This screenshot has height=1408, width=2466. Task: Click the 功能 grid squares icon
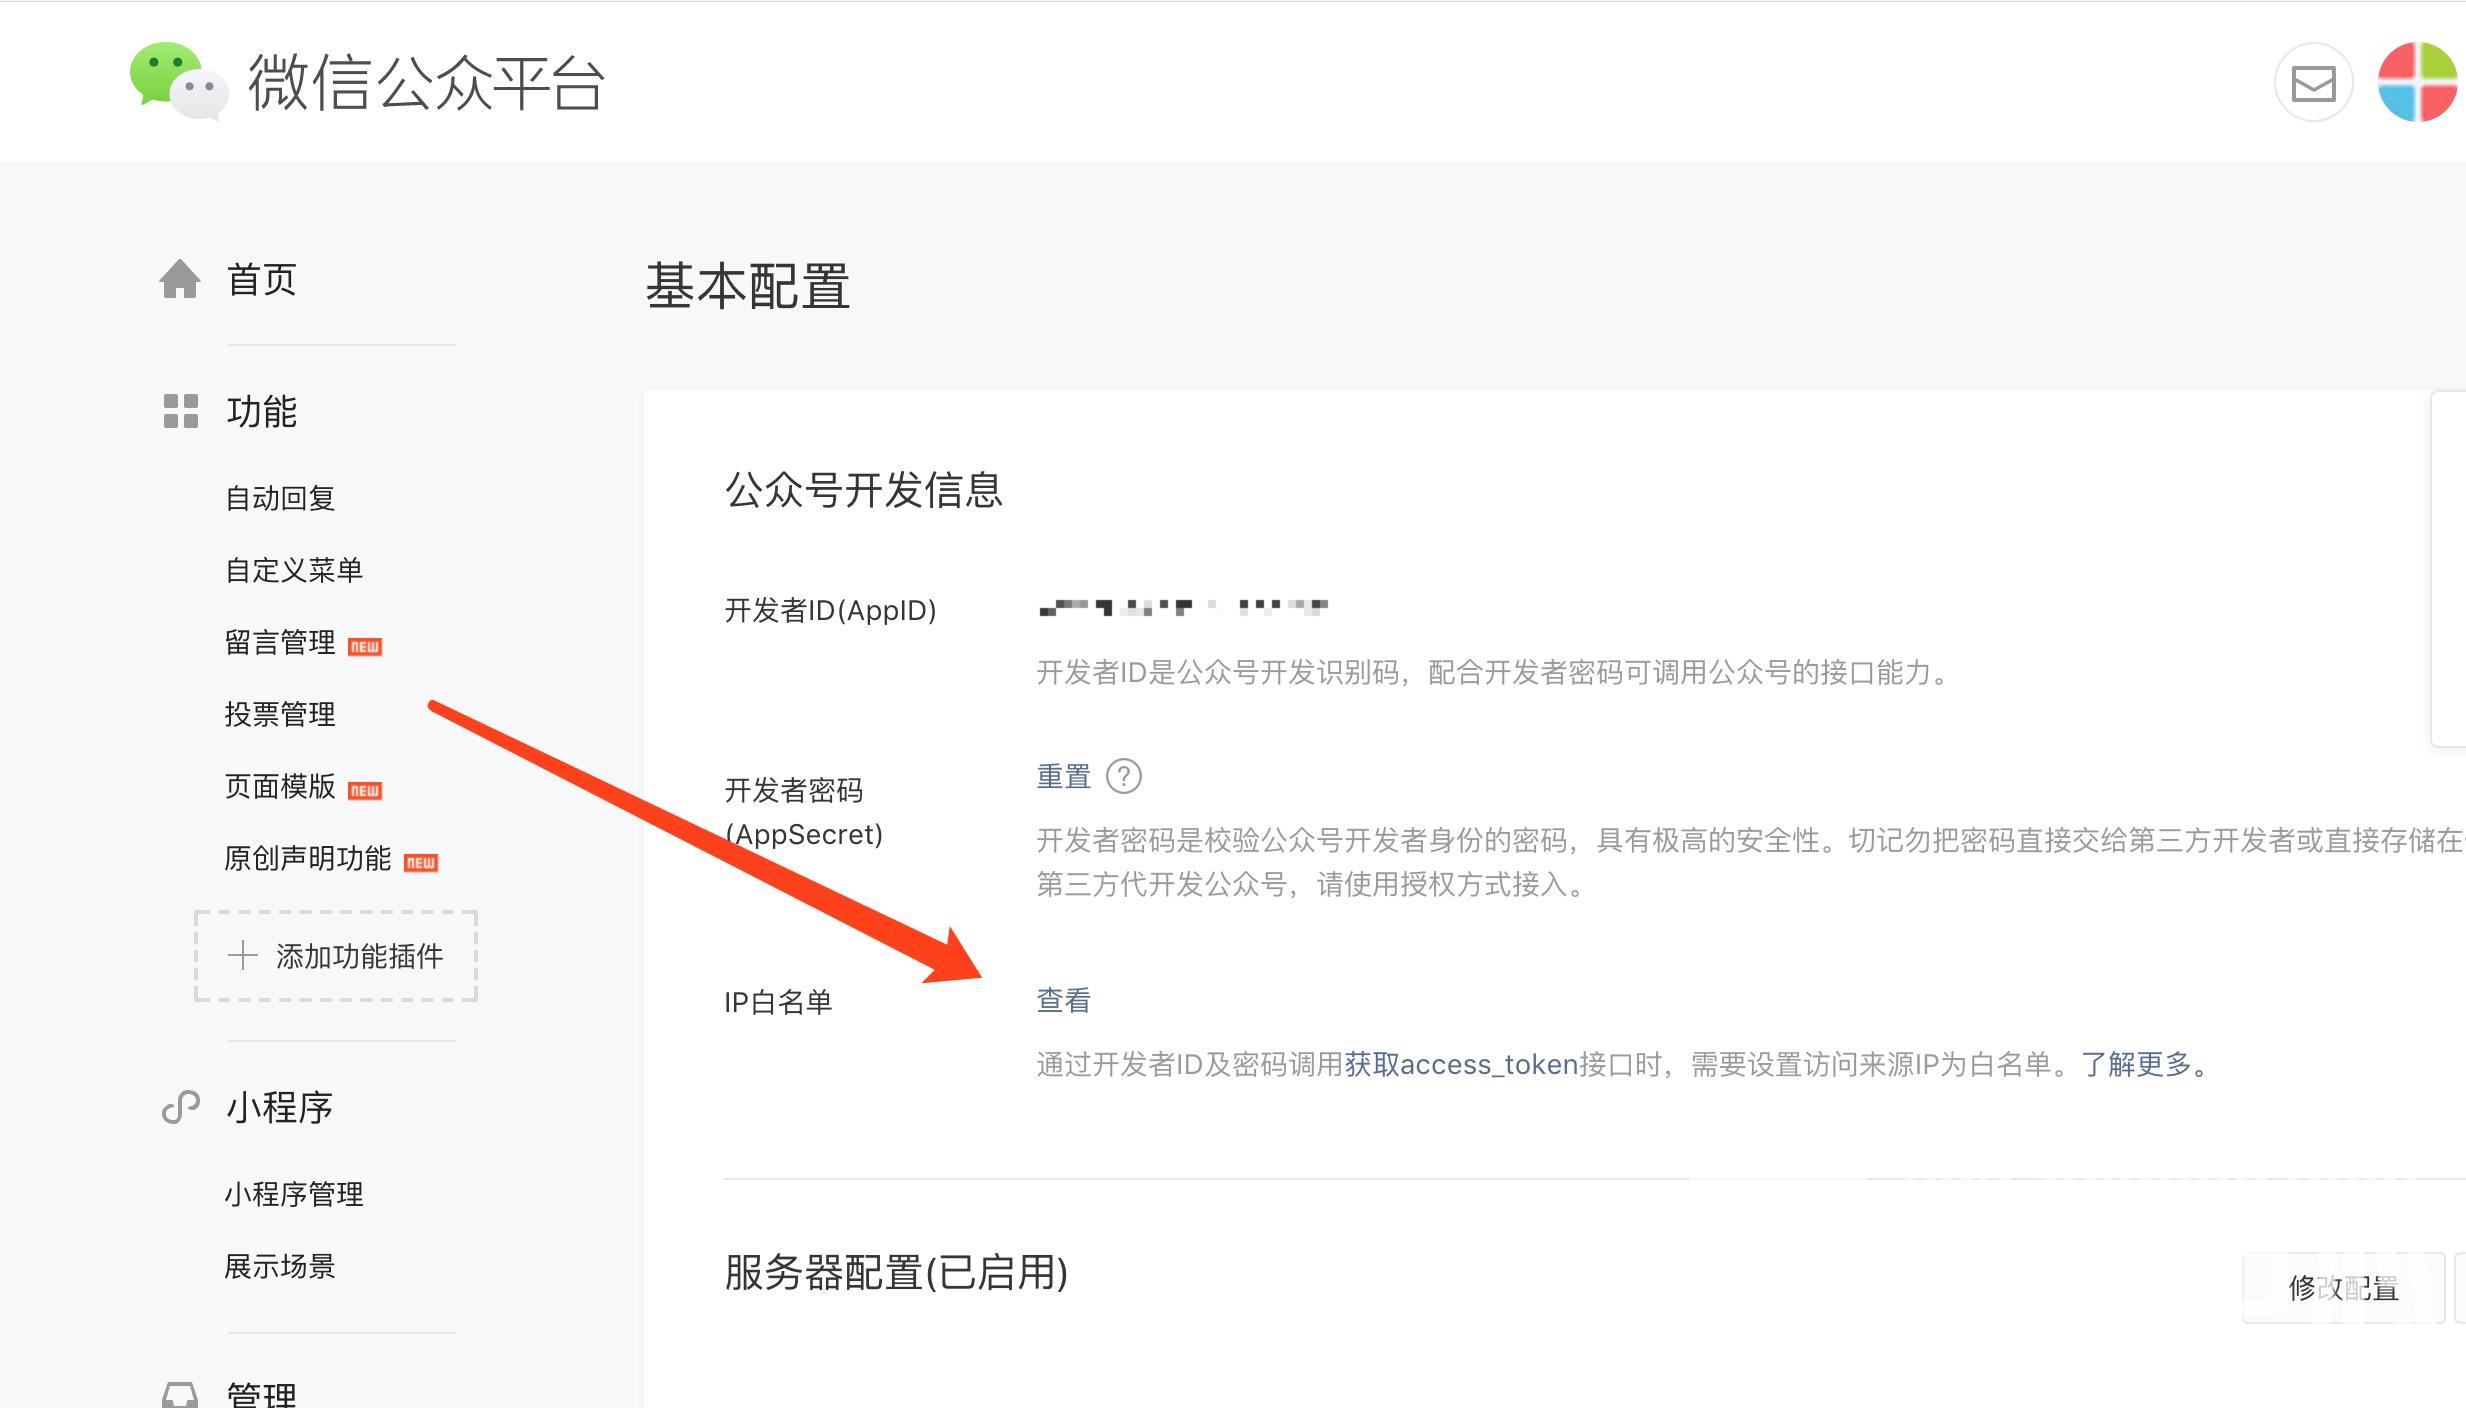coord(181,411)
